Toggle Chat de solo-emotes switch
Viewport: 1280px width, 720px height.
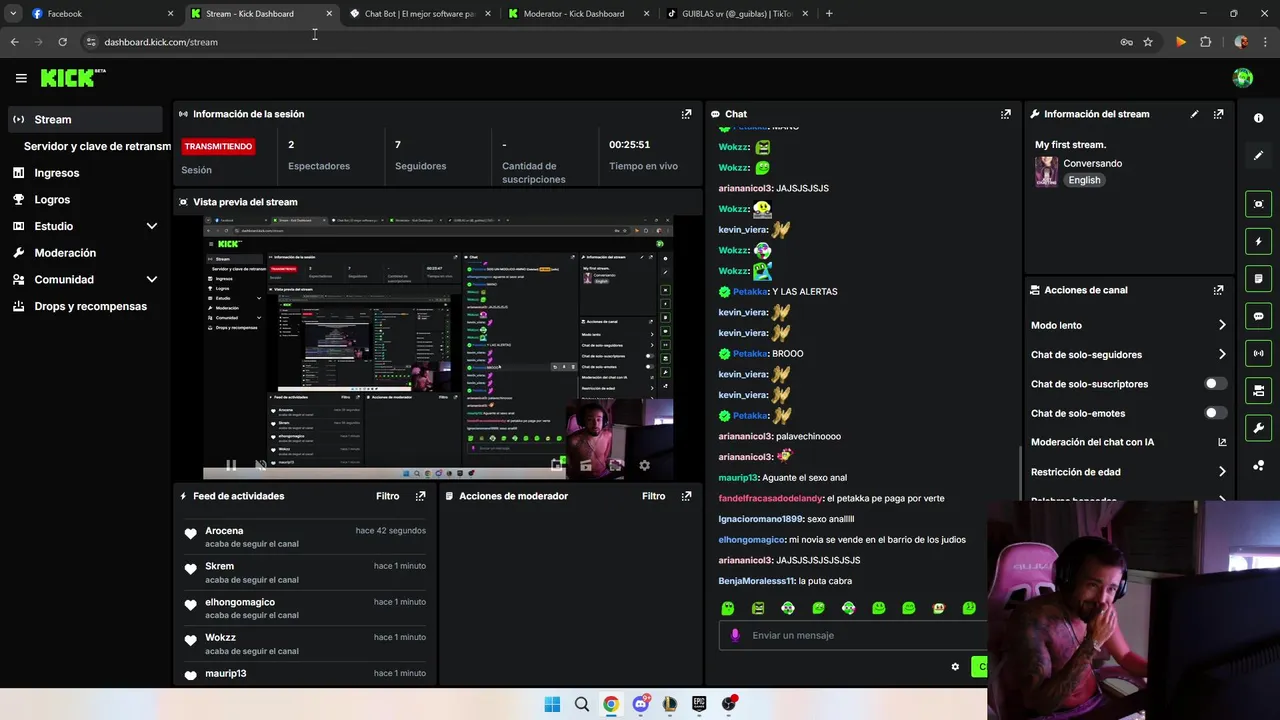(x=1215, y=413)
